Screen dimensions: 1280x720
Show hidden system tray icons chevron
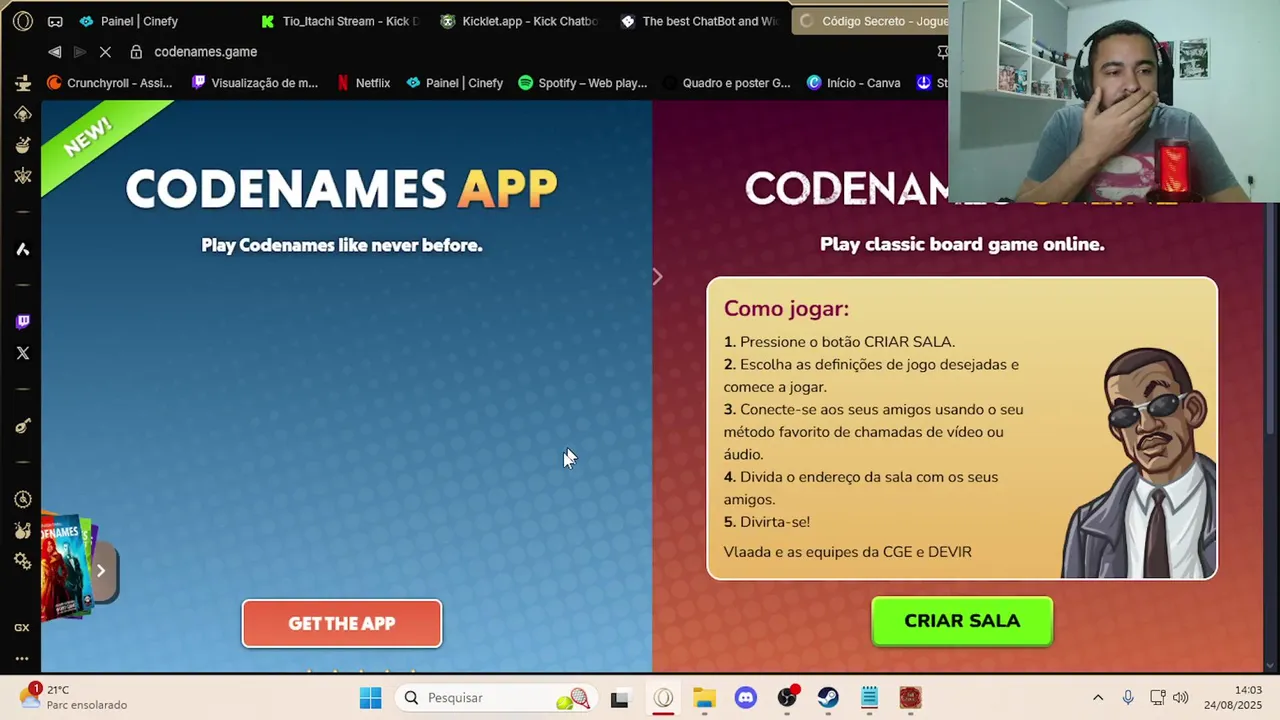[1098, 698]
